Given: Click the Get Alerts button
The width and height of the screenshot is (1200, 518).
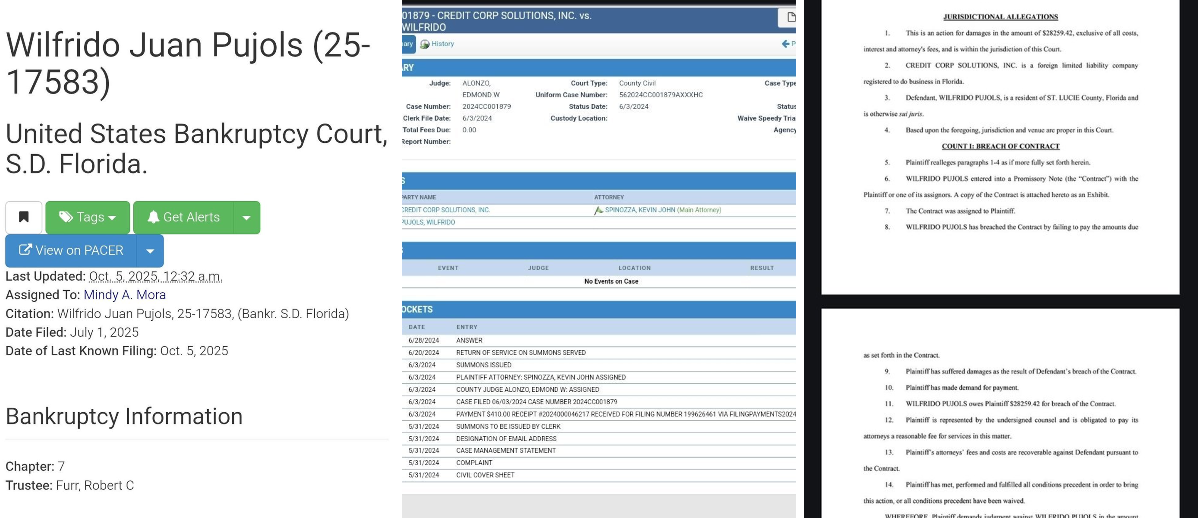Looking at the screenshot, I should 183,217.
